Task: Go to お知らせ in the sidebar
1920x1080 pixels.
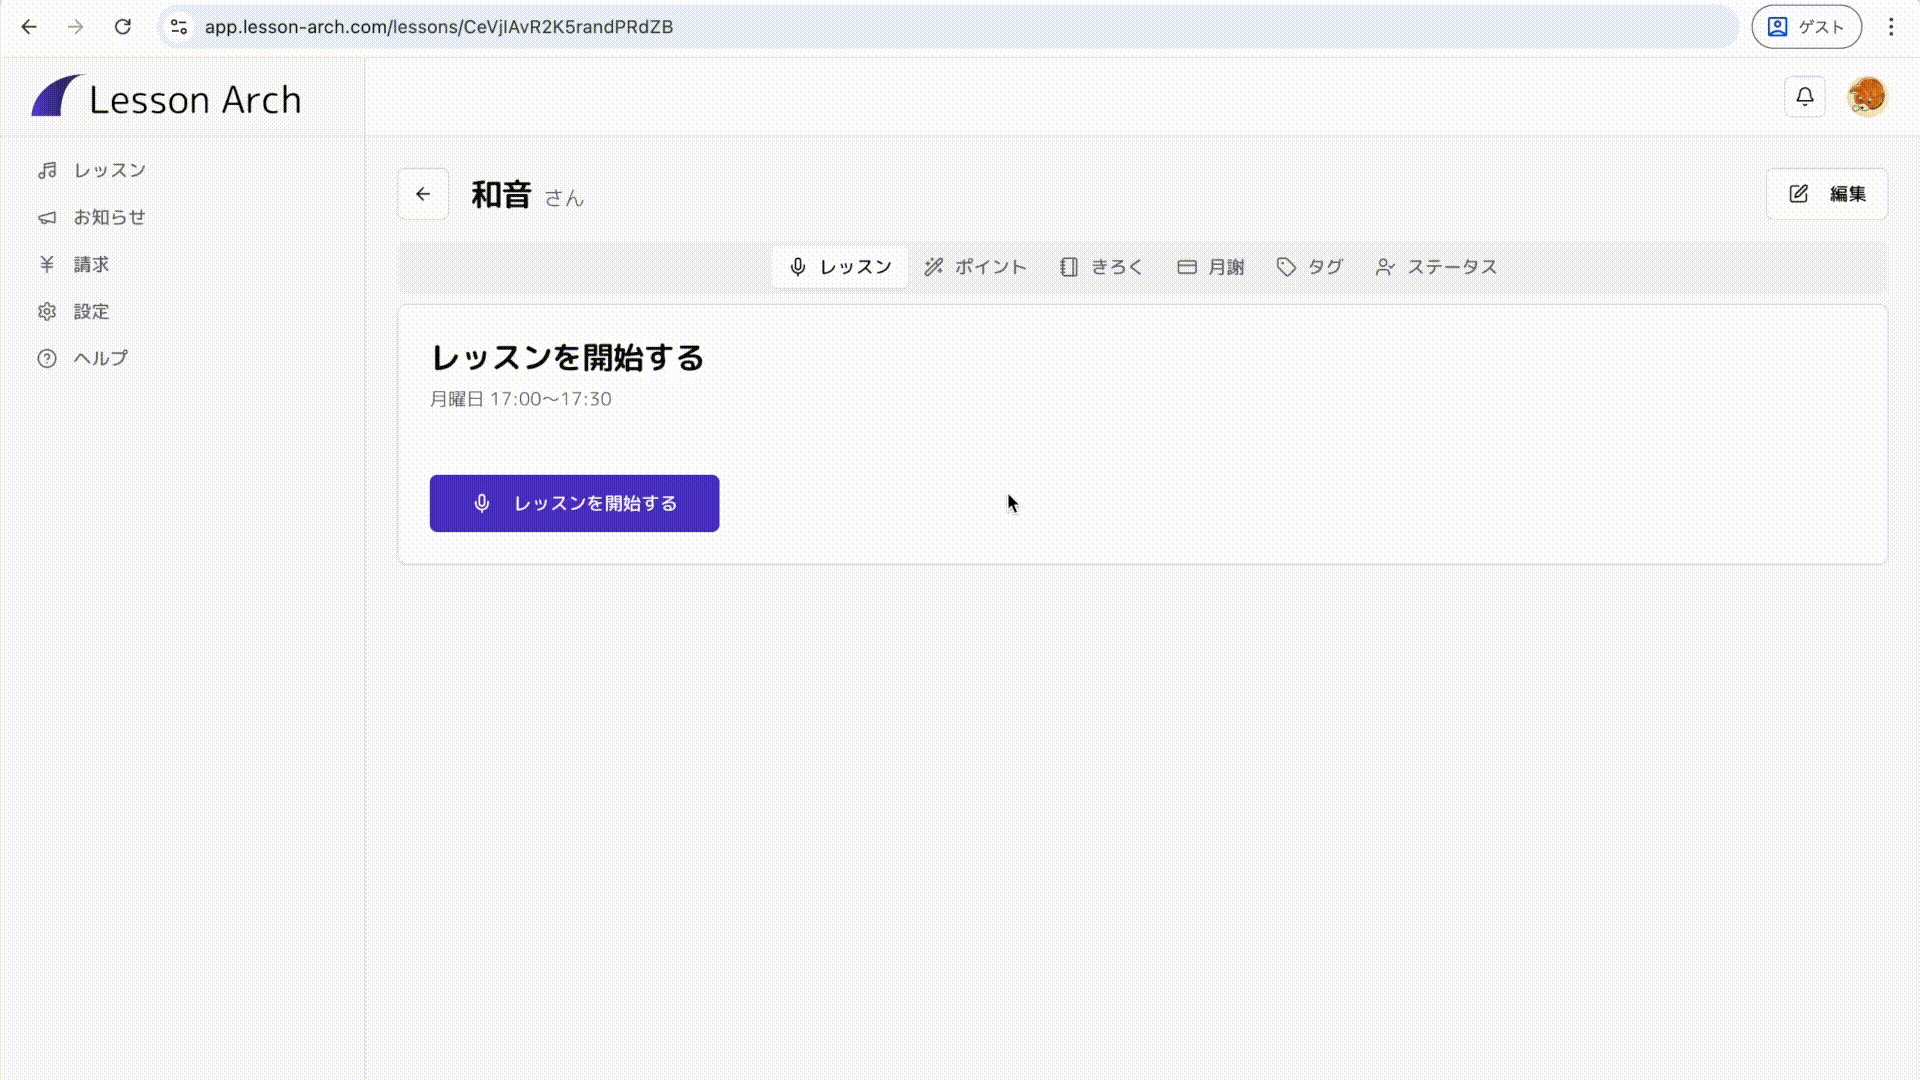Action: 109,217
